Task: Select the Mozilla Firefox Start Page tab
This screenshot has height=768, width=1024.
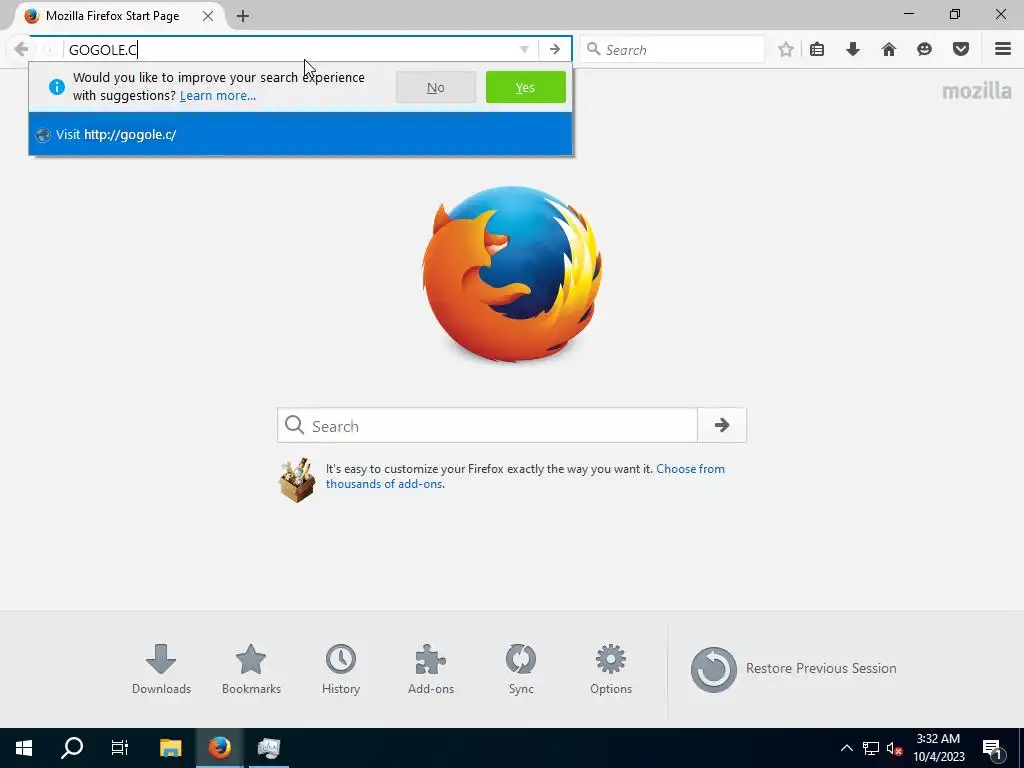Action: coord(111,16)
